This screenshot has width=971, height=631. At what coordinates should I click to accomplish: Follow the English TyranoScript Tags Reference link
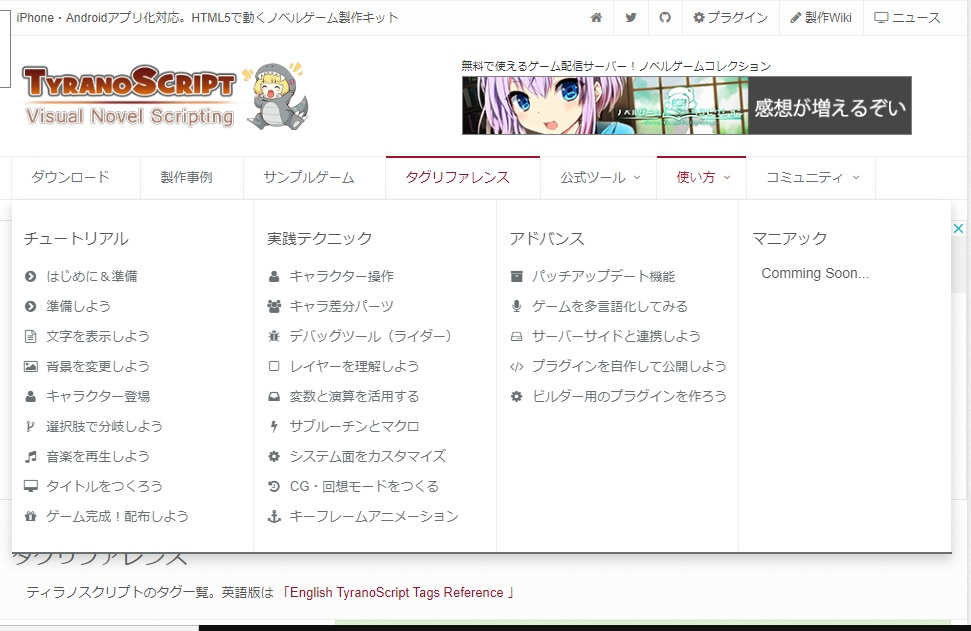coord(397,593)
